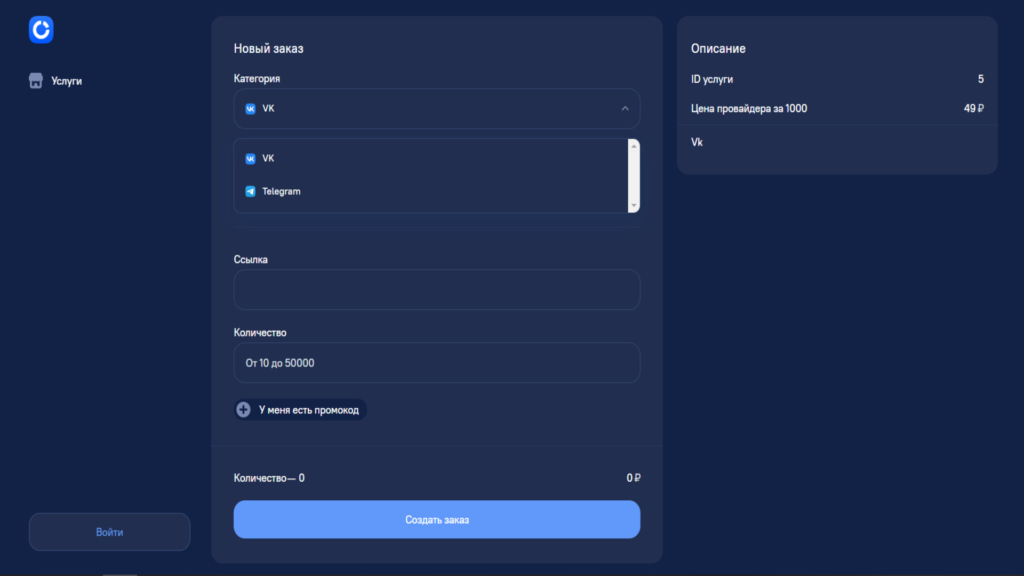The width and height of the screenshot is (1024, 576).
Task: Focus the Количество input field
Action: 436,362
